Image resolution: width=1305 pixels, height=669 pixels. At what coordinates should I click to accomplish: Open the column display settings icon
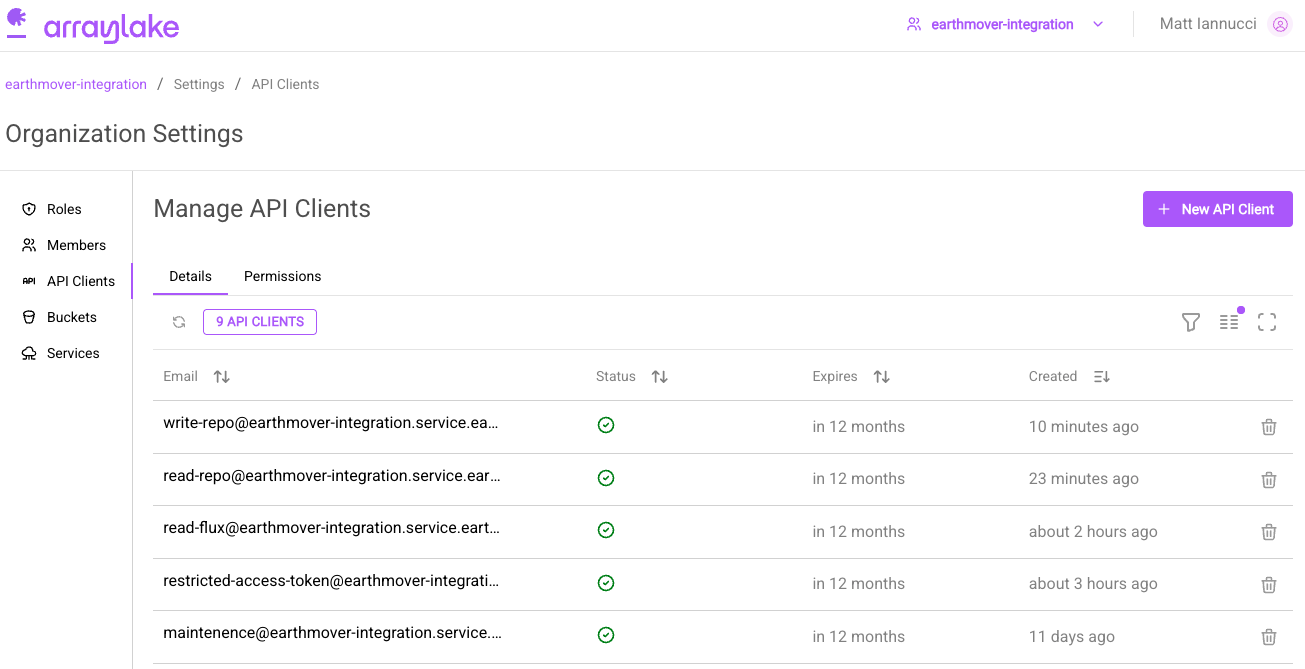1229,322
